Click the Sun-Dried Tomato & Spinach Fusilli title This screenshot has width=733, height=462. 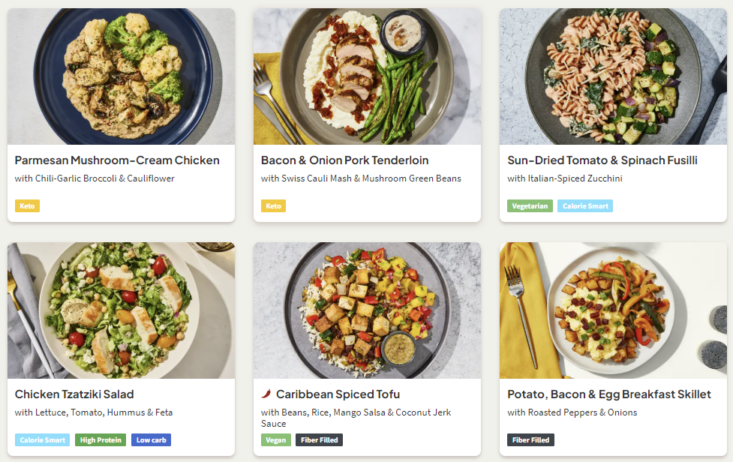point(602,160)
